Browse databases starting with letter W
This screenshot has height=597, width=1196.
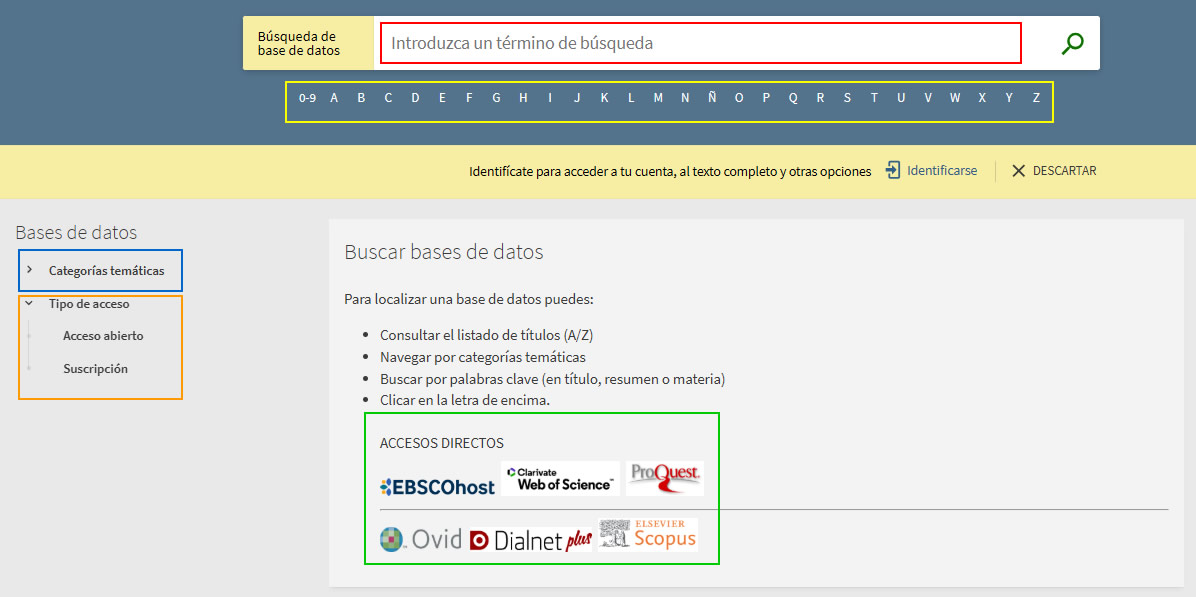click(x=955, y=98)
